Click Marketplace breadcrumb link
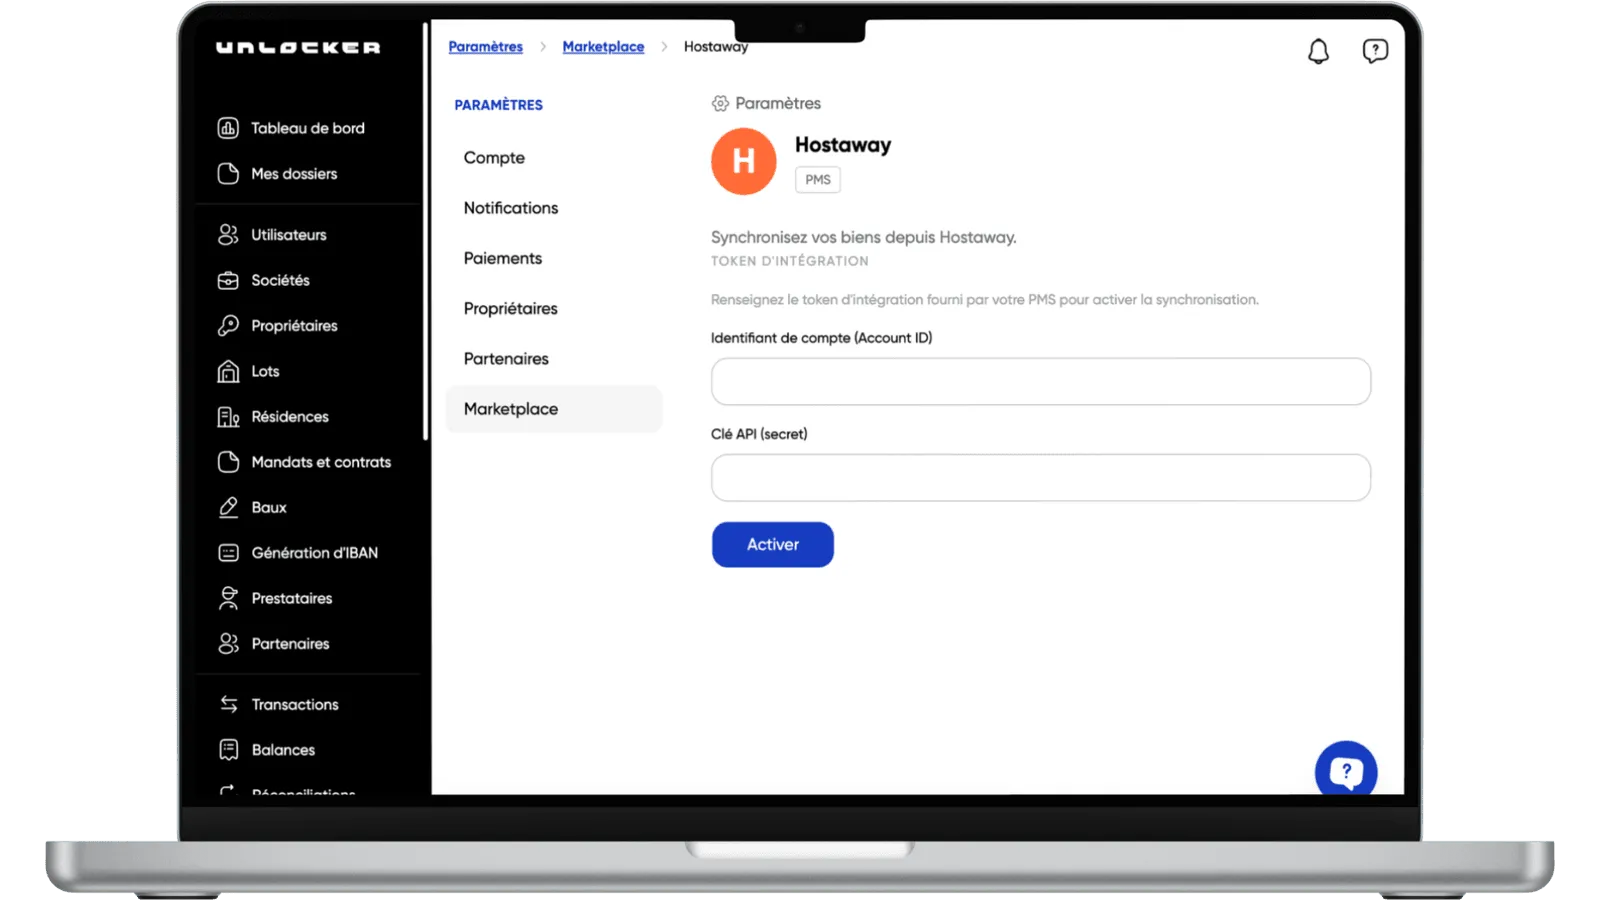This screenshot has height=900, width=1600. tap(603, 47)
